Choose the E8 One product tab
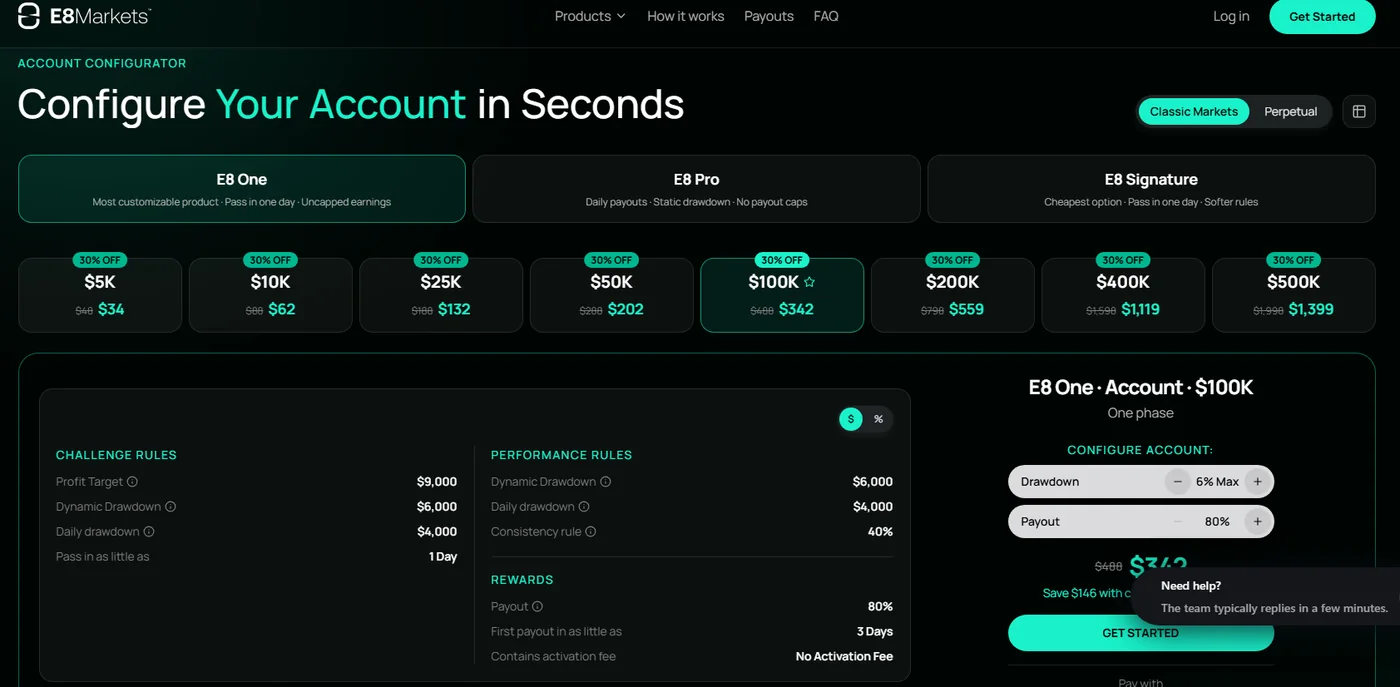 (x=242, y=189)
